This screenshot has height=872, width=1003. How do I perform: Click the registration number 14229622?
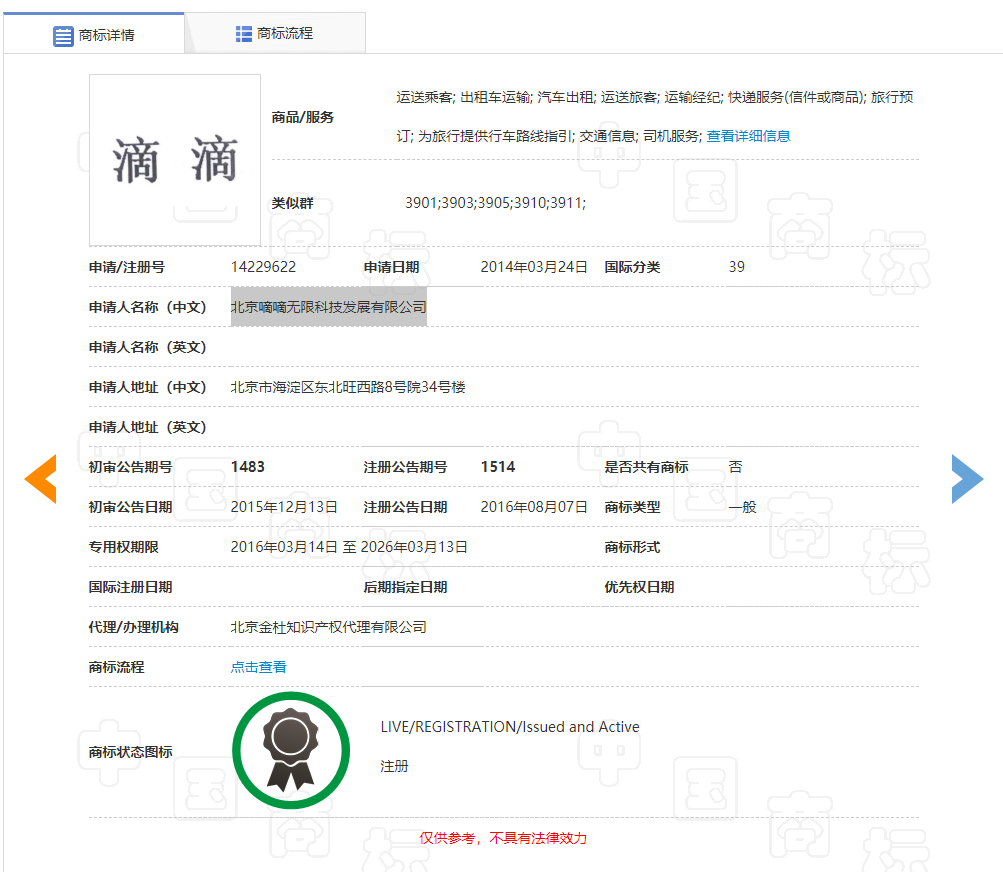(x=263, y=267)
